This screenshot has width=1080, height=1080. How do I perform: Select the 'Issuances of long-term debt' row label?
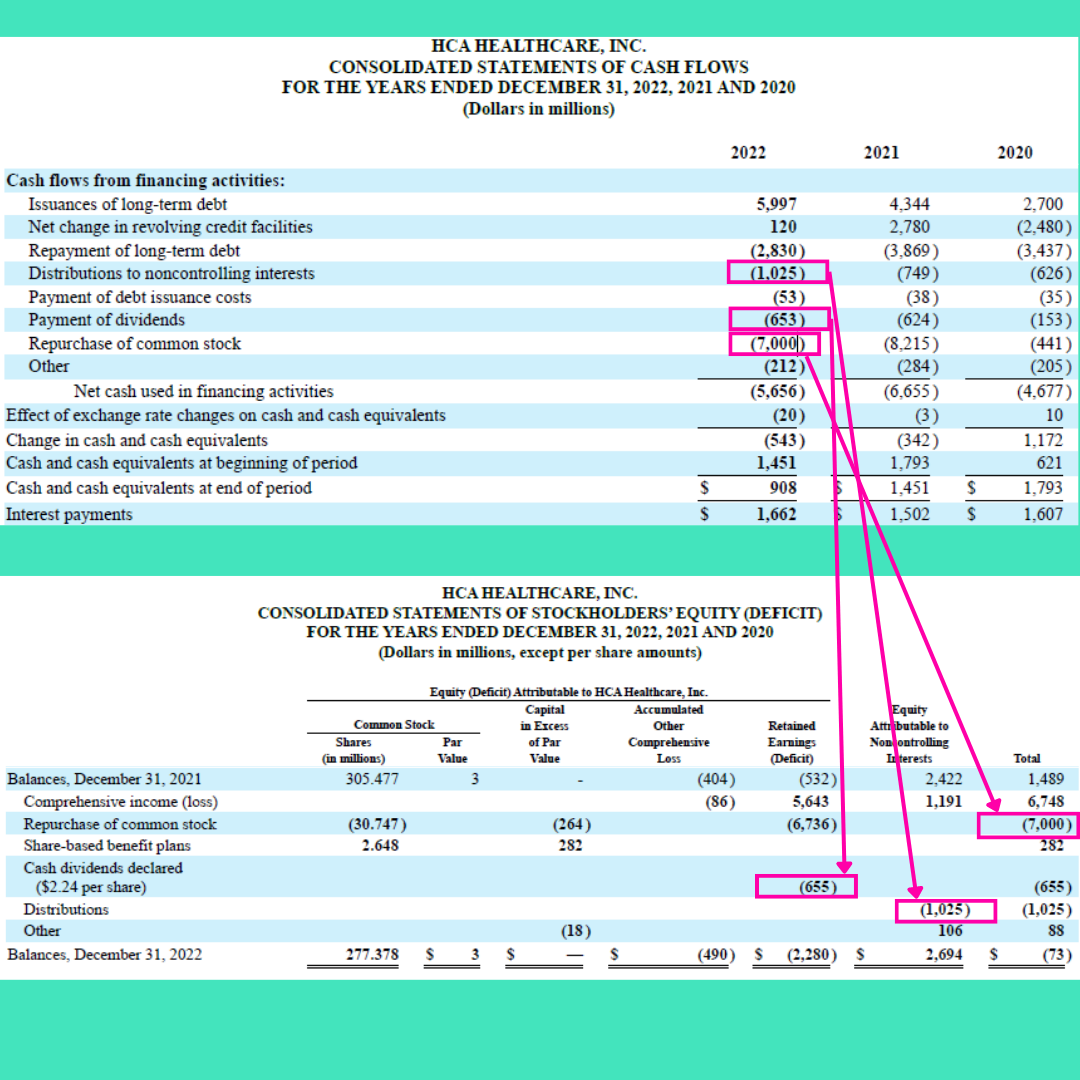click(127, 205)
